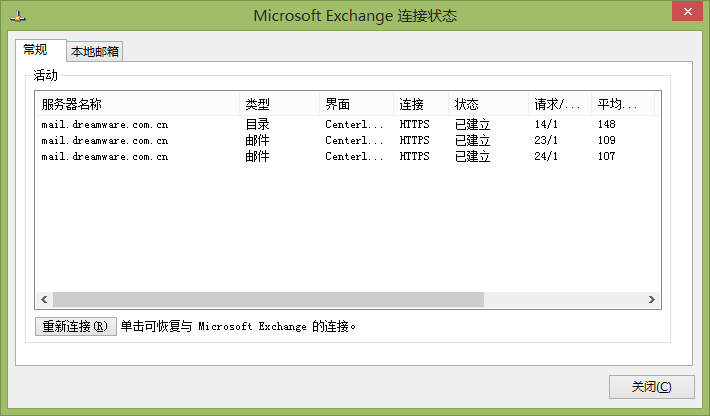Click the 关闭(C) button
The image size is (710, 416).
[x=652, y=387]
